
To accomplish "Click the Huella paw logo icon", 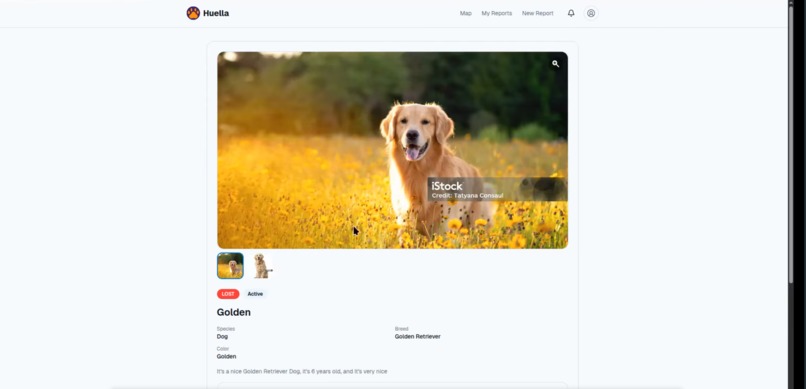I will (193, 13).
